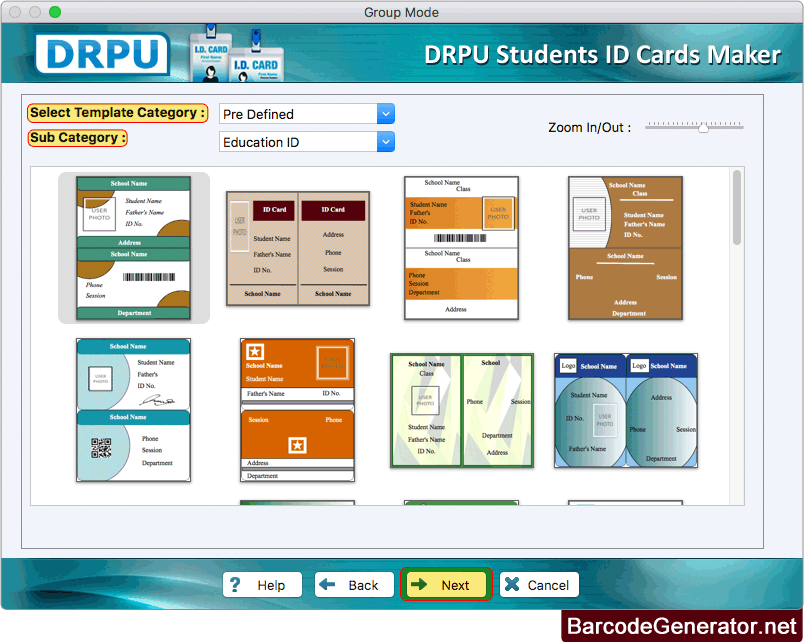Proceed with the Next button

point(446,585)
